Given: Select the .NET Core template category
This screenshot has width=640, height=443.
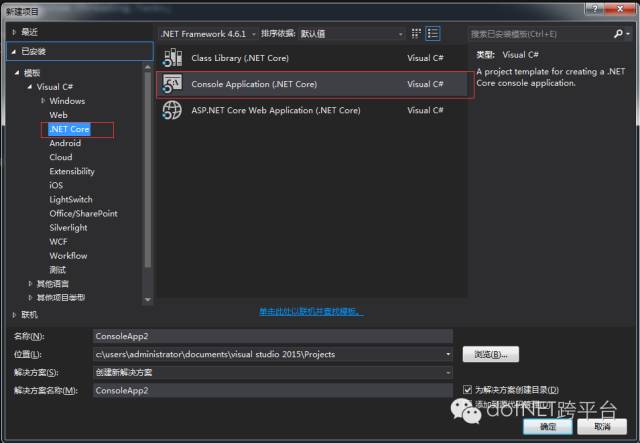Looking at the screenshot, I should 69,129.
